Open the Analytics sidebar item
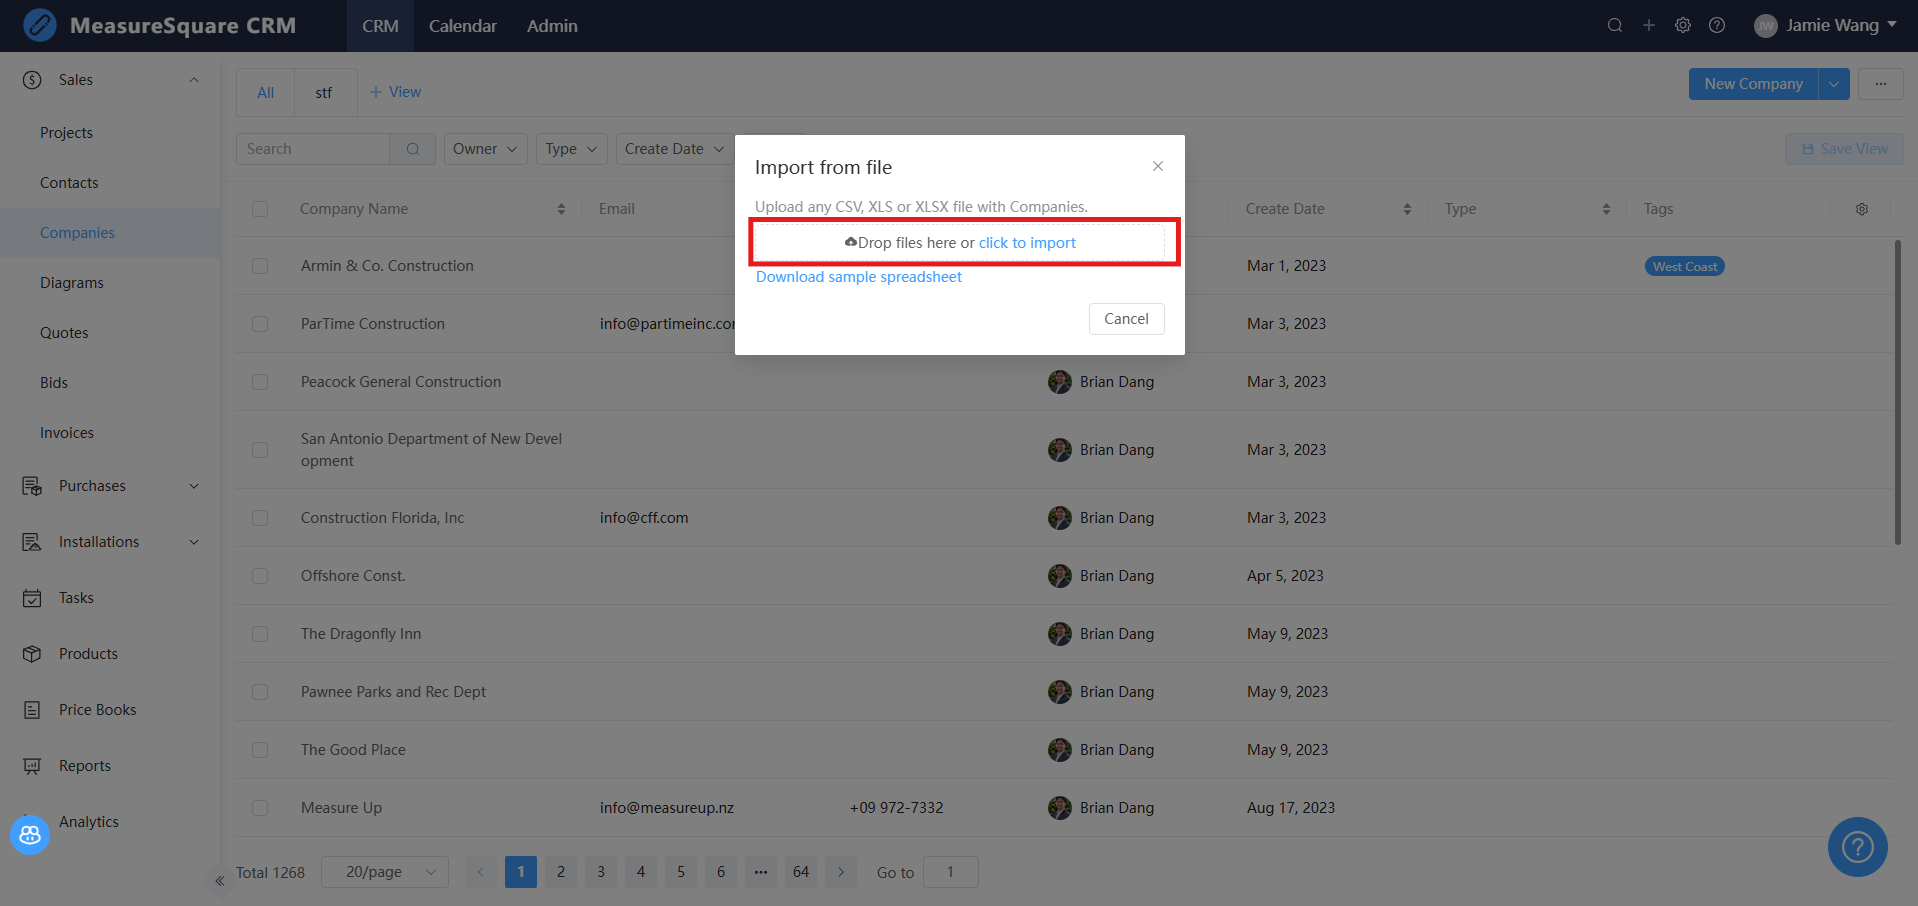Screen dimensions: 1918x906 (x=89, y=822)
